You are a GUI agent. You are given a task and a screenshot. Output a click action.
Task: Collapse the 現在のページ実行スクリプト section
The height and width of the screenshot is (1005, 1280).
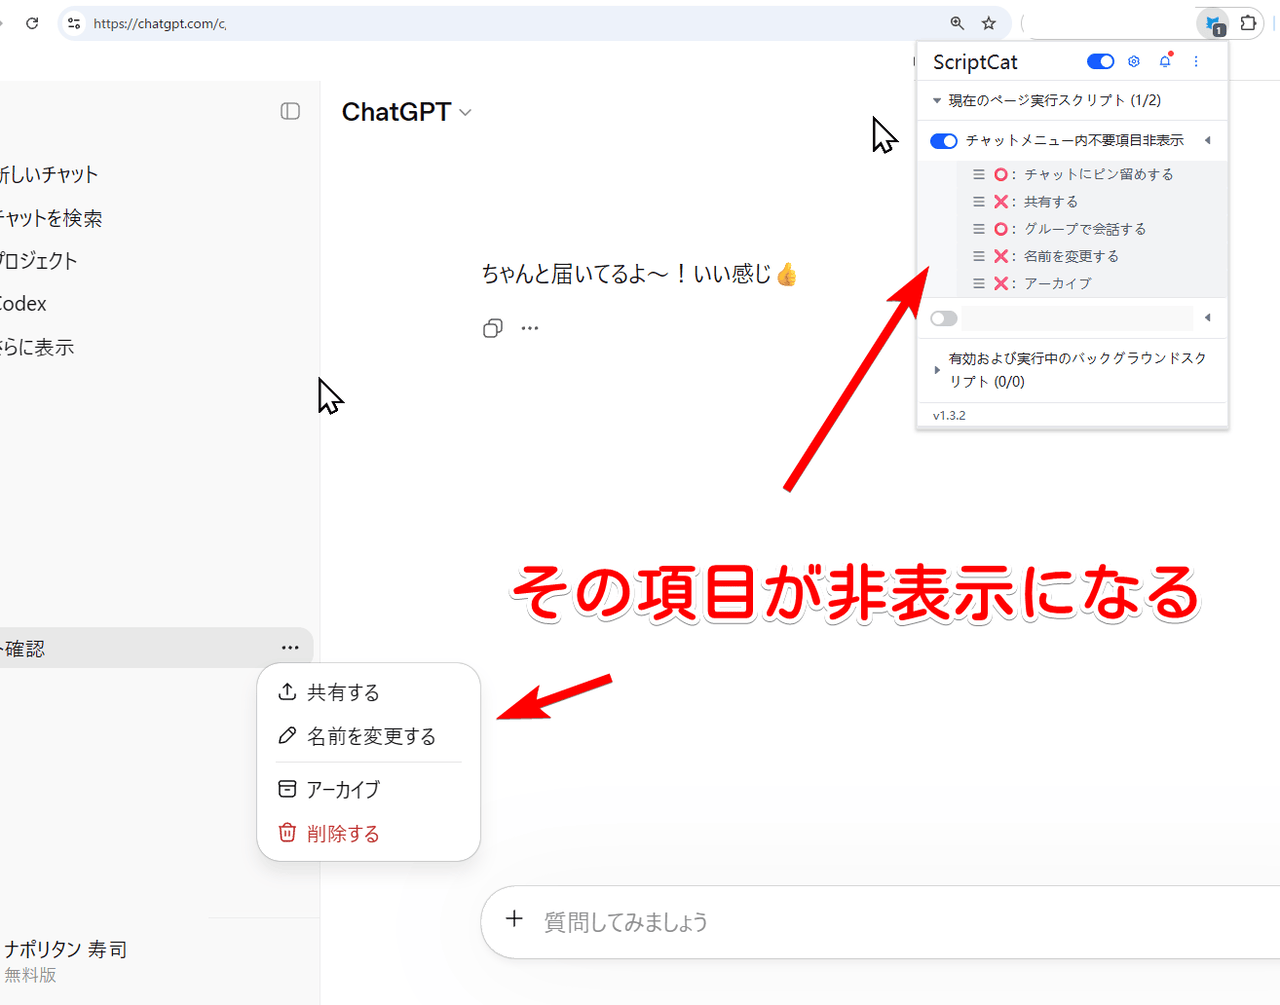[x=937, y=101]
